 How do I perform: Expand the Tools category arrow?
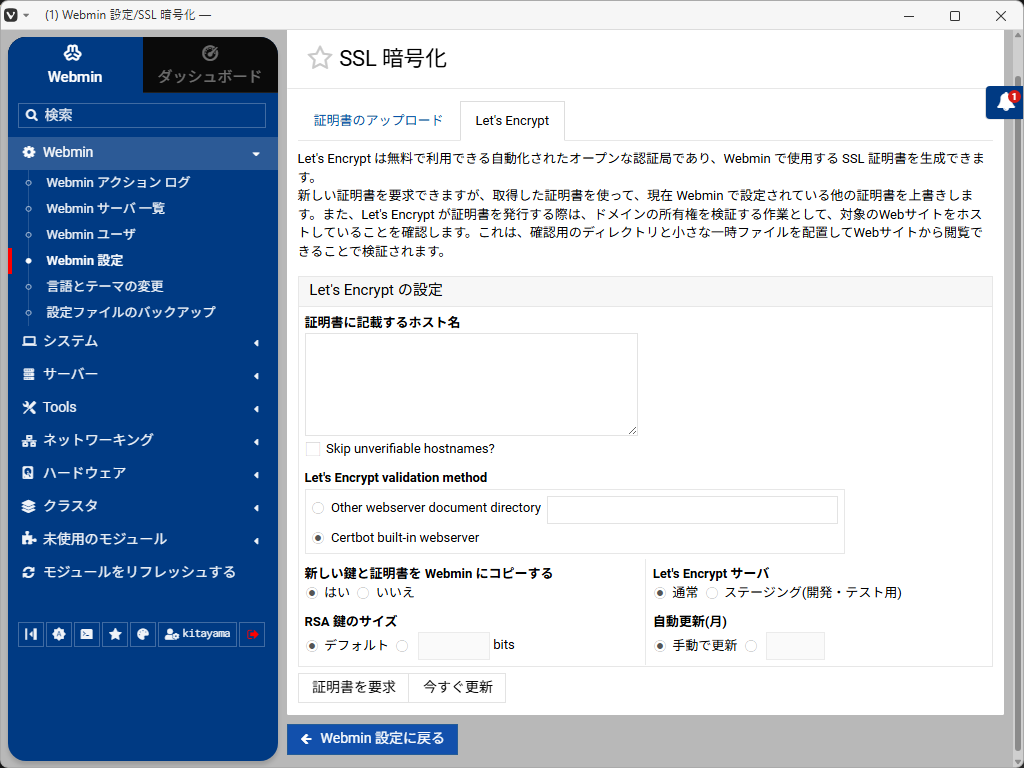coord(256,409)
